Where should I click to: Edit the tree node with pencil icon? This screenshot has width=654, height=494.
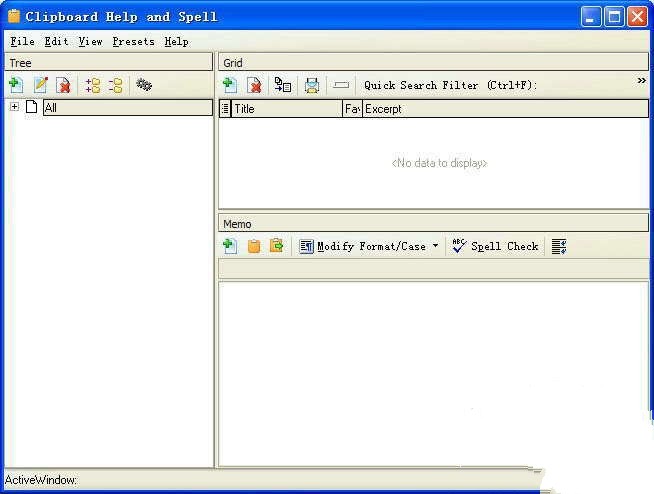[x=40, y=85]
